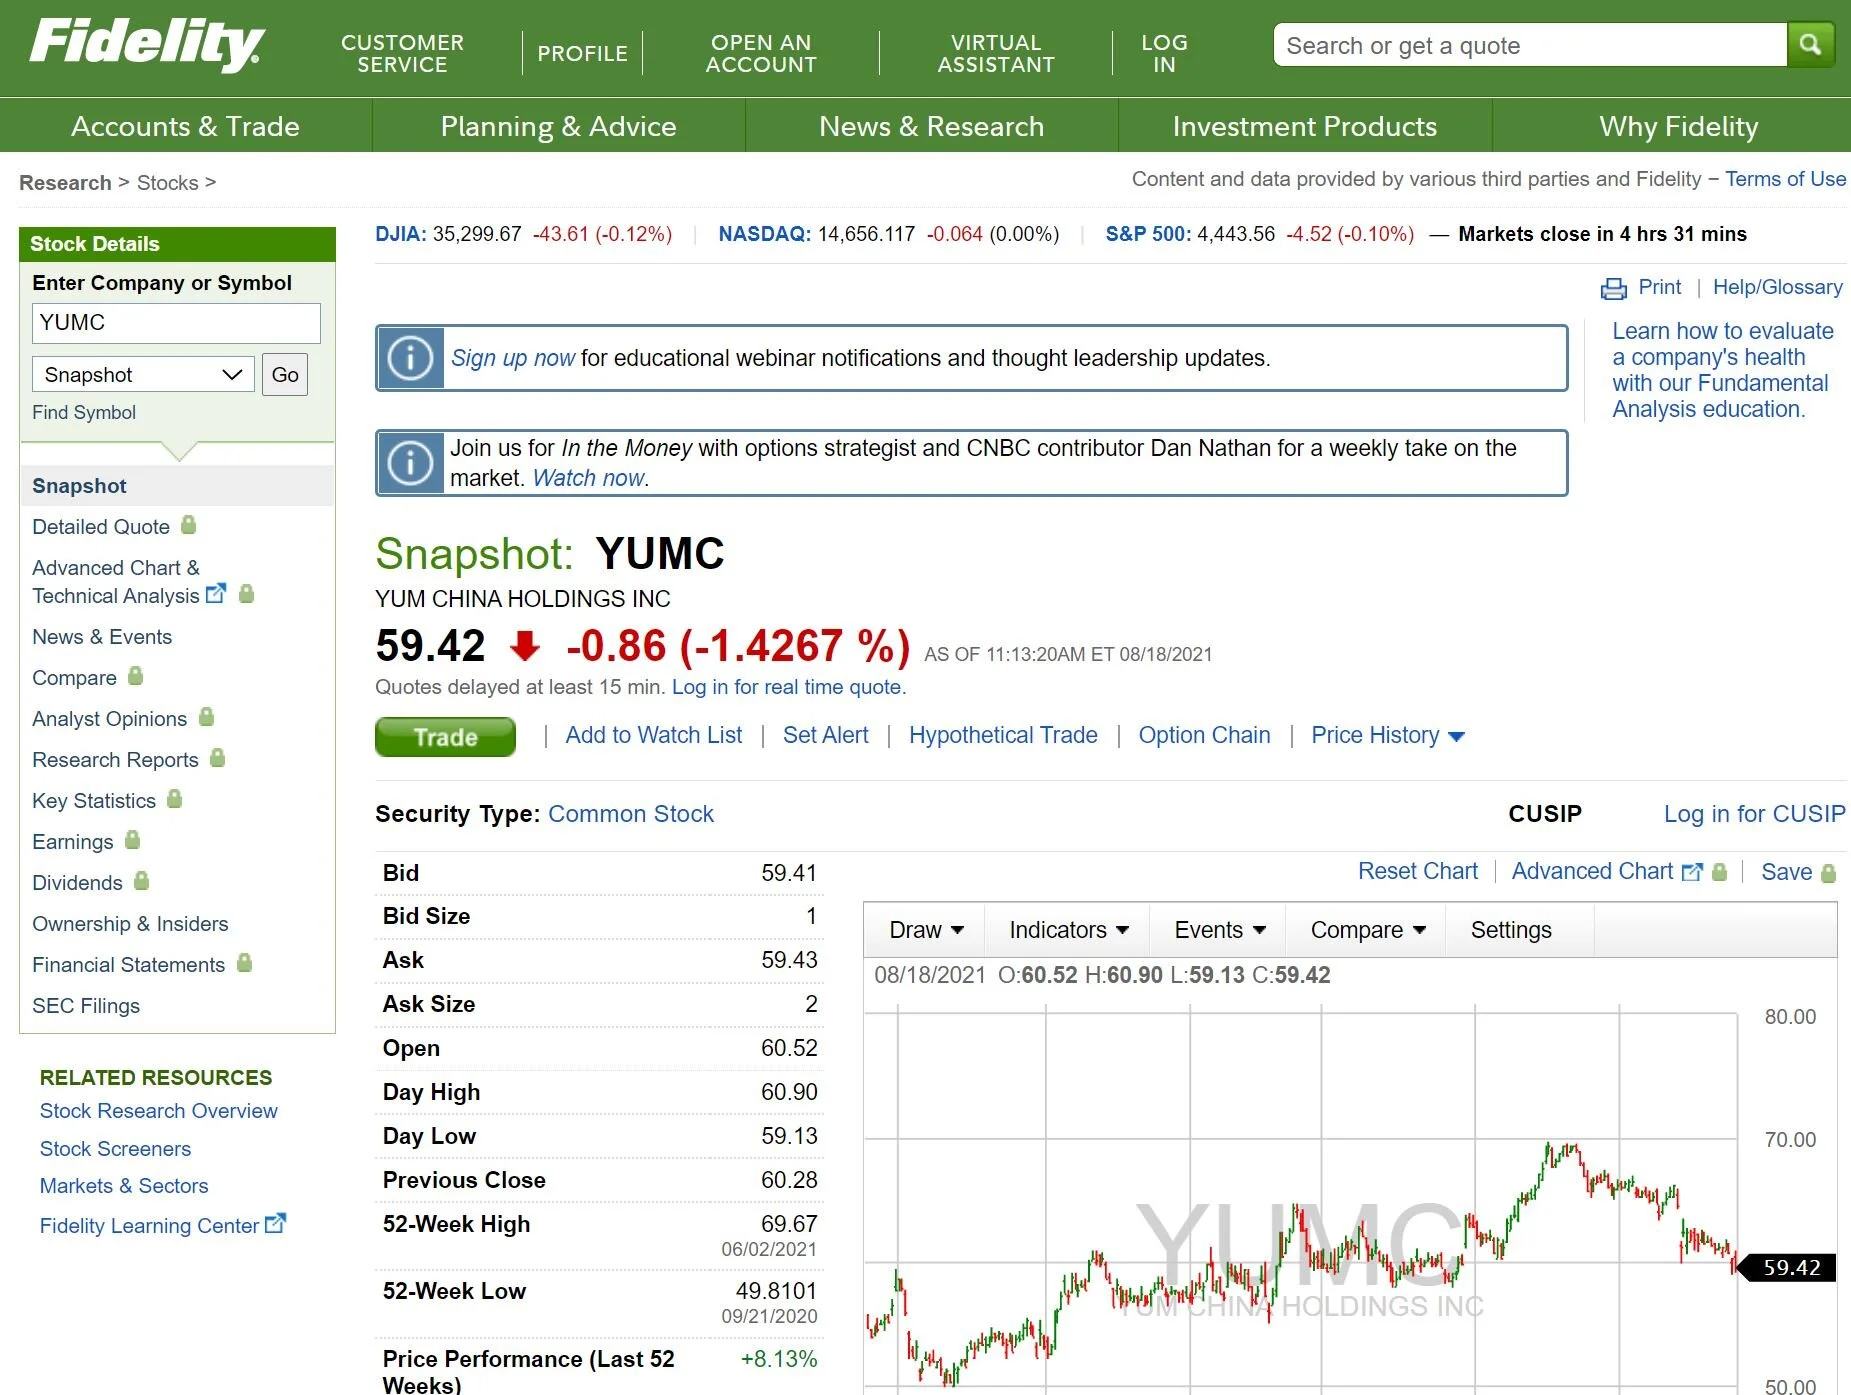Click the lock icon next to Financial Statements
Screen dimensions: 1851x1395
click(x=244, y=963)
